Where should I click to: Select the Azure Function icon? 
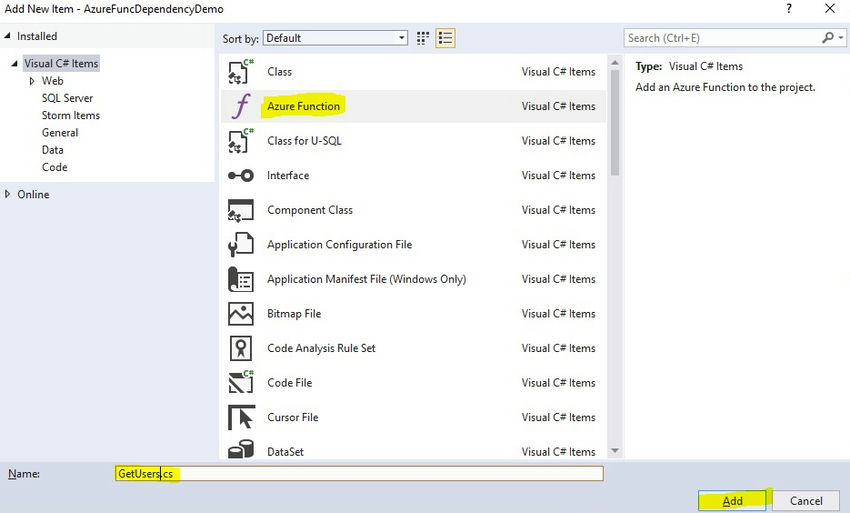click(x=241, y=106)
